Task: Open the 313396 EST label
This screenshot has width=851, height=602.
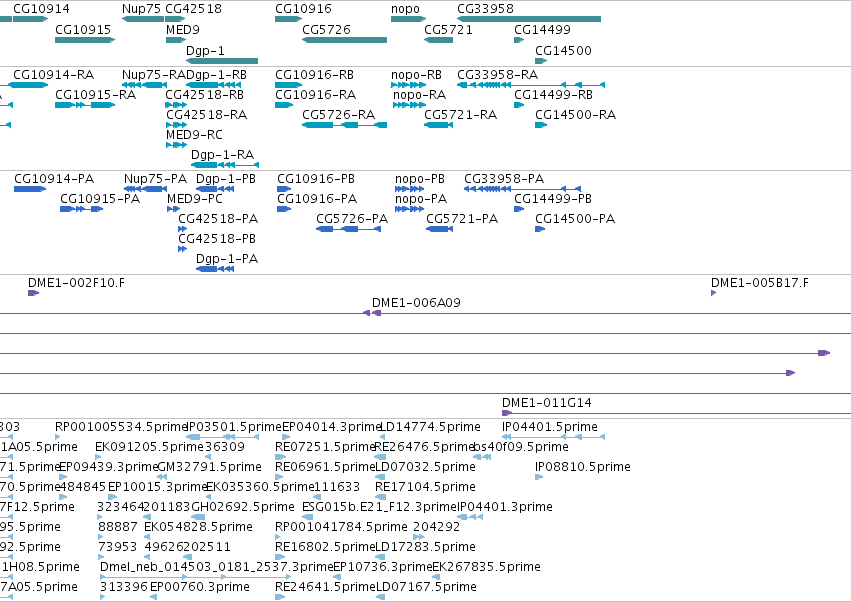Action: pyautogui.click(x=124, y=587)
